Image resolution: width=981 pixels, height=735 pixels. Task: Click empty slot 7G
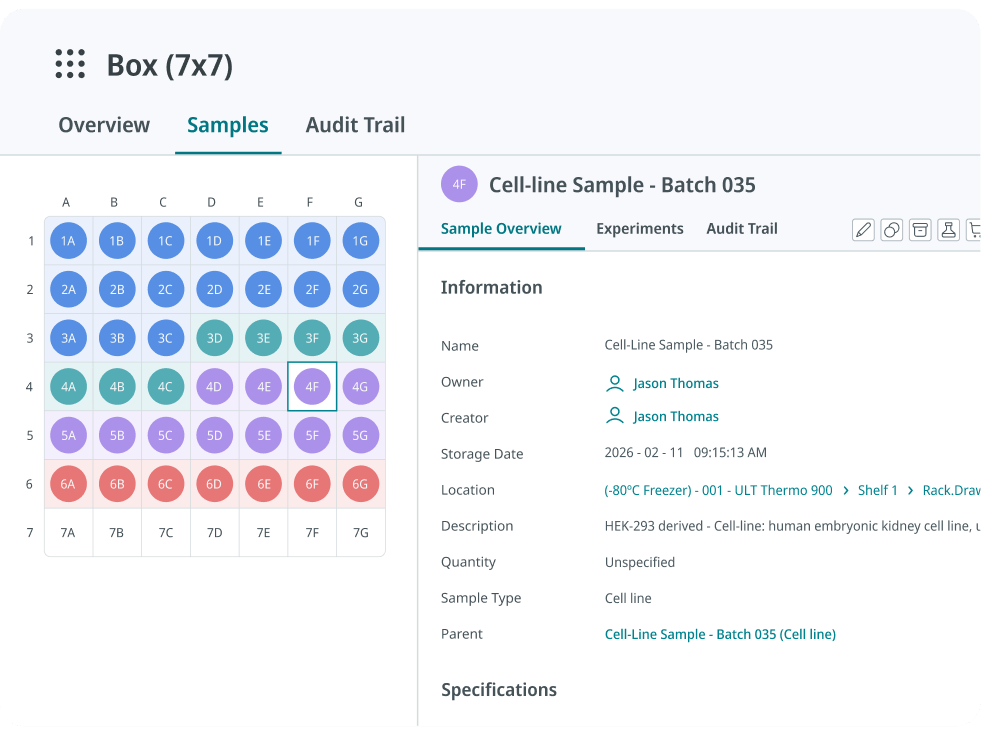tap(360, 532)
